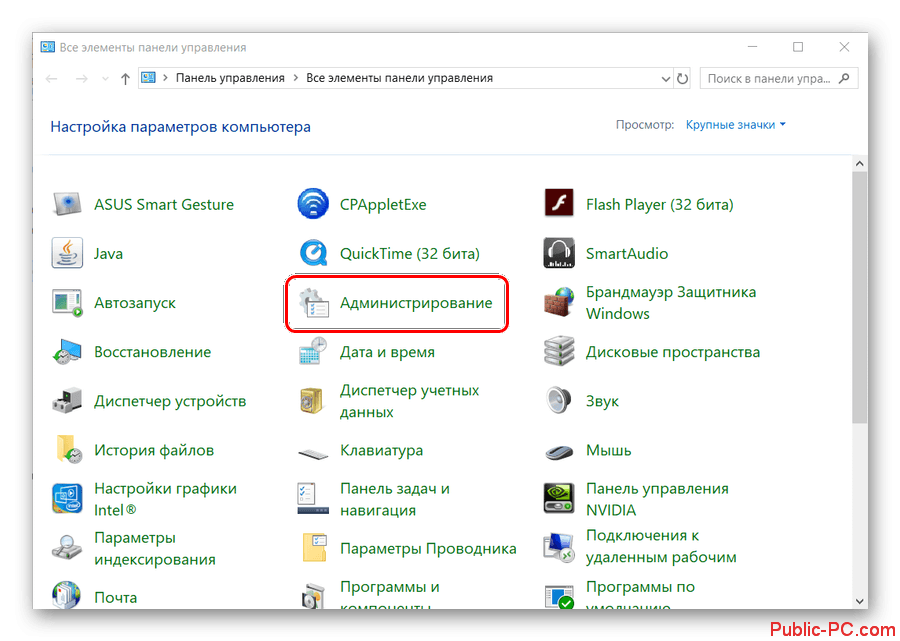Open the Просмотр: Крупные значки dropdown

pyautogui.click(x=735, y=125)
